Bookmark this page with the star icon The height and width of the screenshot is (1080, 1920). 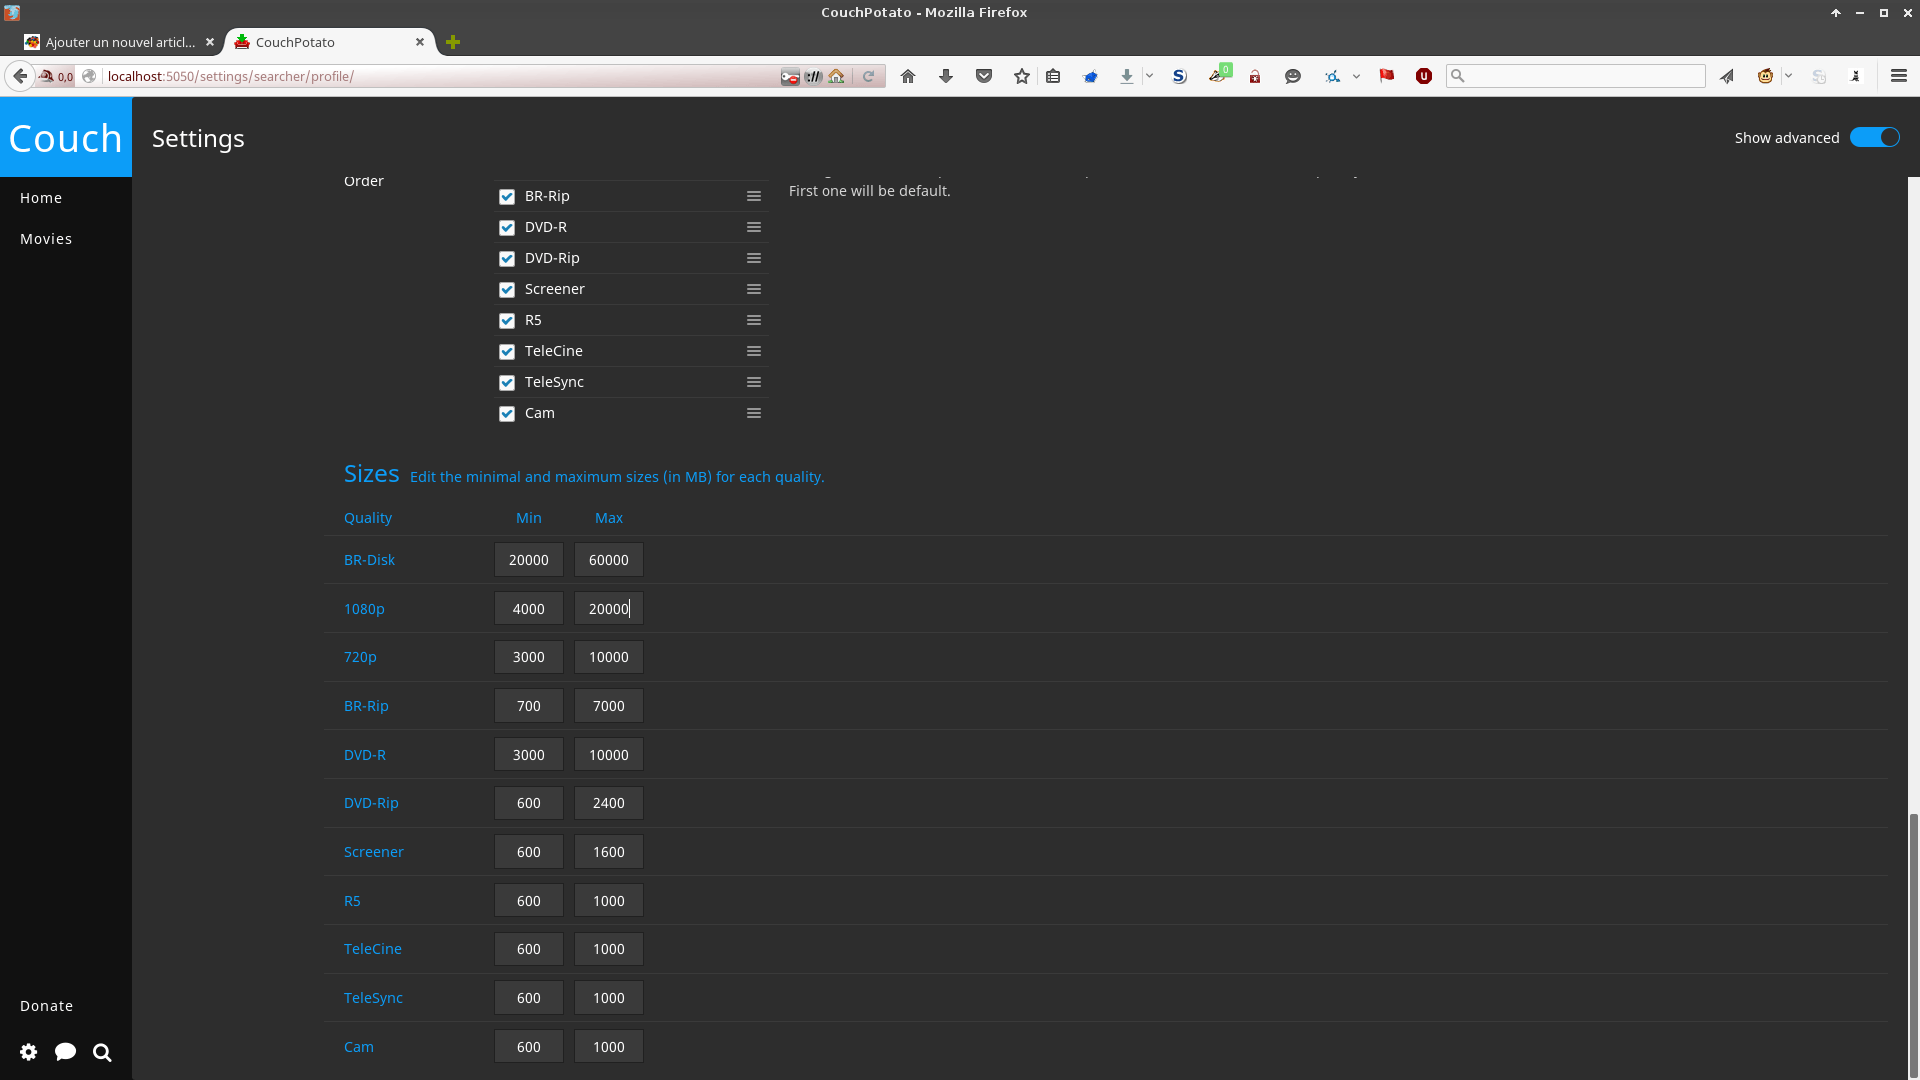[1021, 76]
